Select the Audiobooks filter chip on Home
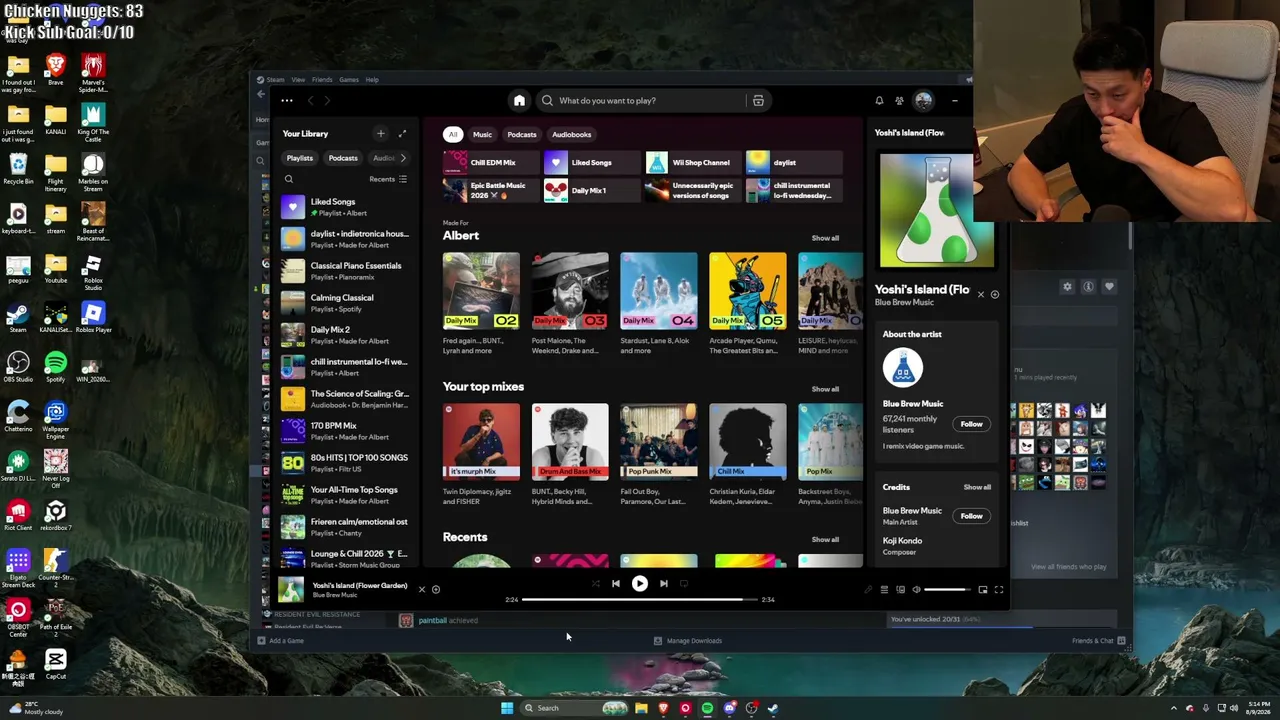Viewport: 1280px width, 720px height. coord(572,134)
